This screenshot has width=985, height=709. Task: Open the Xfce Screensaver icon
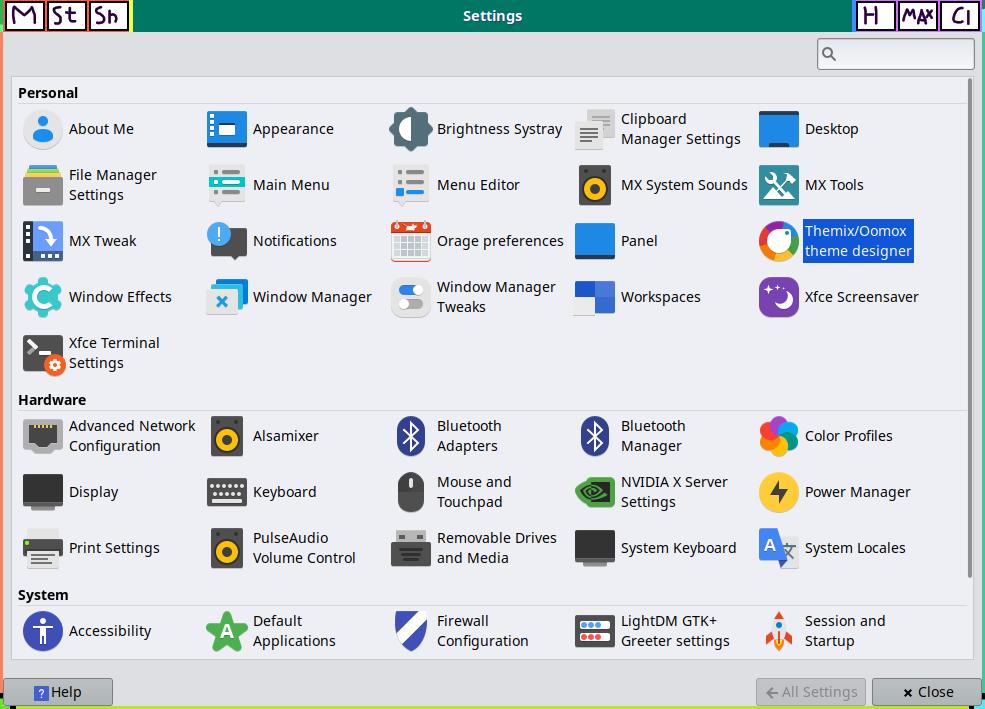click(x=779, y=297)
